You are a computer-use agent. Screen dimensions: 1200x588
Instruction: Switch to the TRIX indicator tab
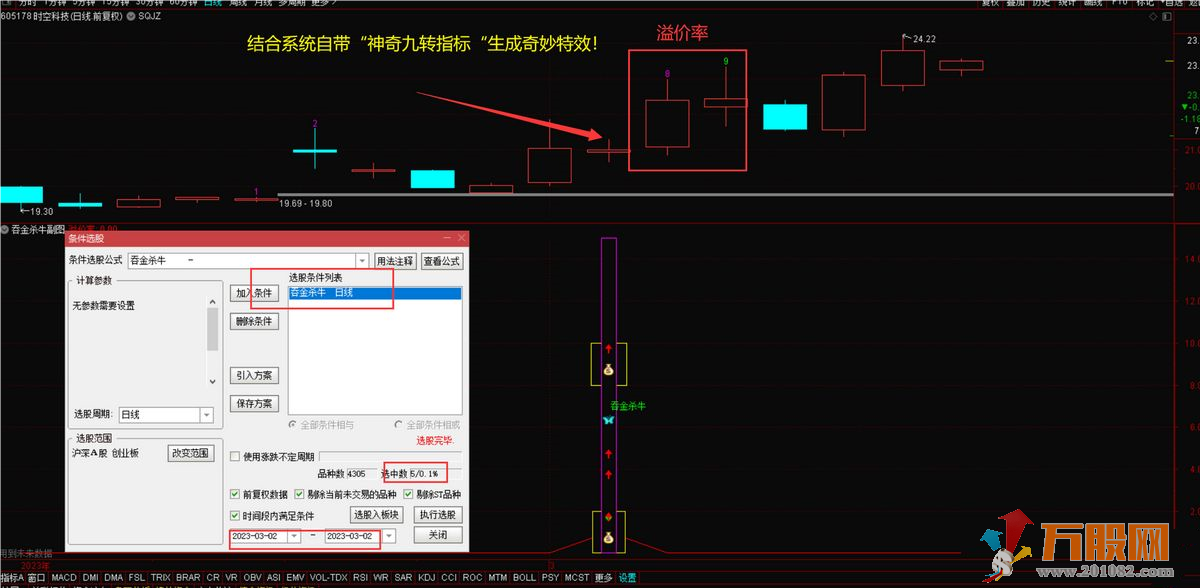click(161, 578)
